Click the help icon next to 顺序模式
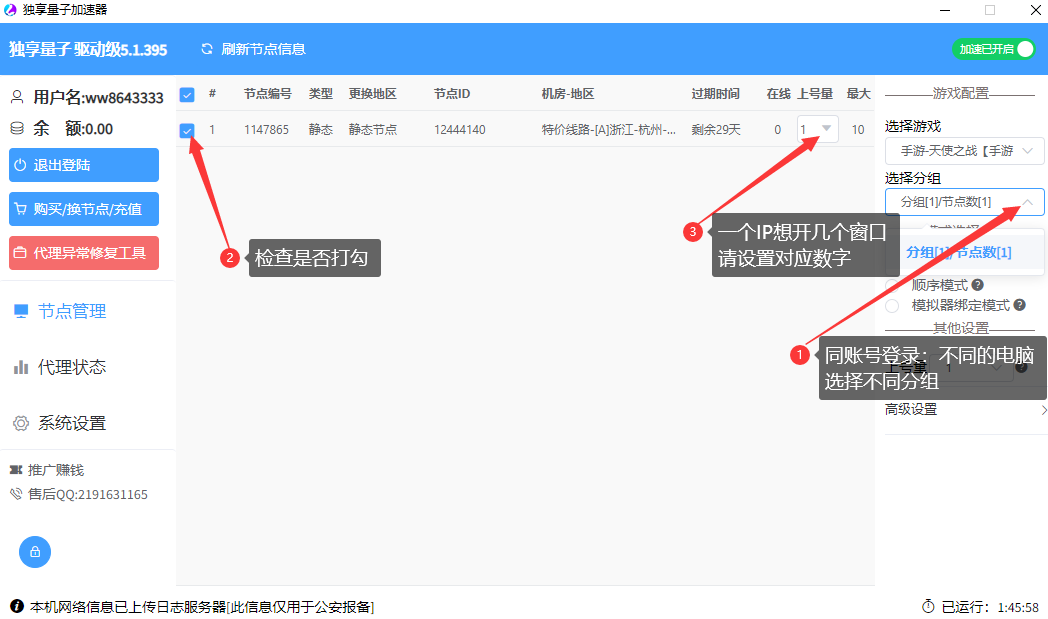 (977, 285)
